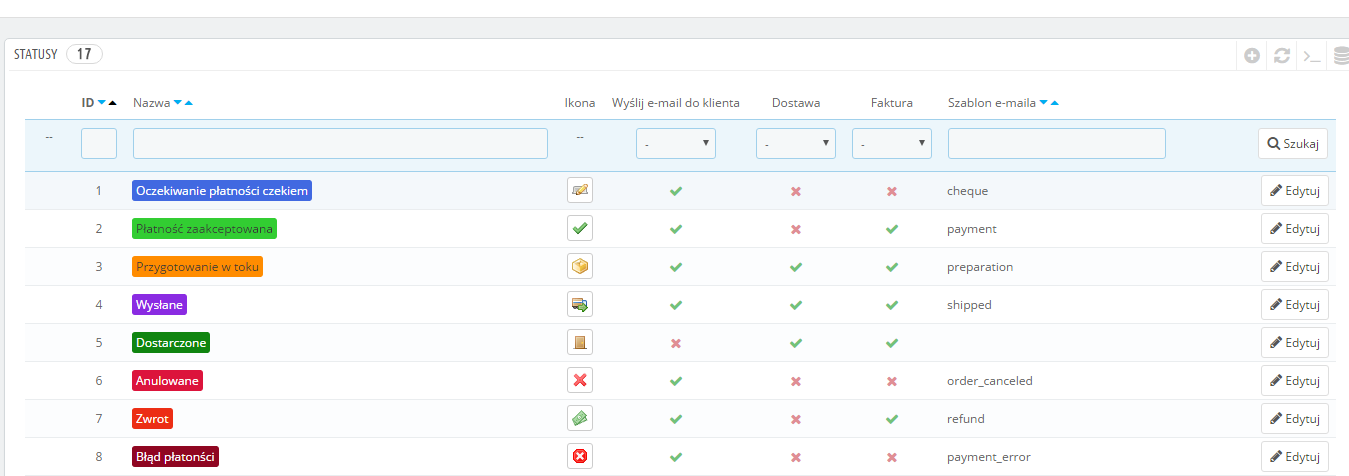Expand the Dostawa filter dropdown

pos(796,144)
